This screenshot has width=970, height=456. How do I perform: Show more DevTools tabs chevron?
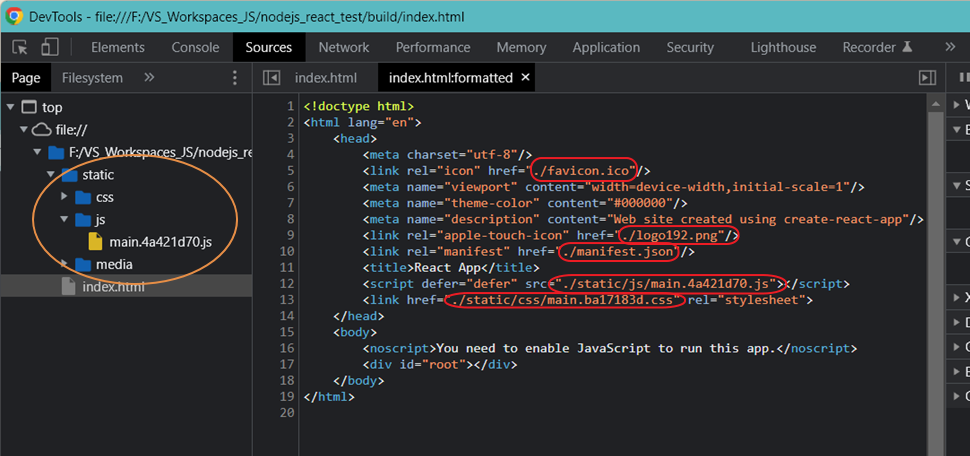(x=950, y=47)
